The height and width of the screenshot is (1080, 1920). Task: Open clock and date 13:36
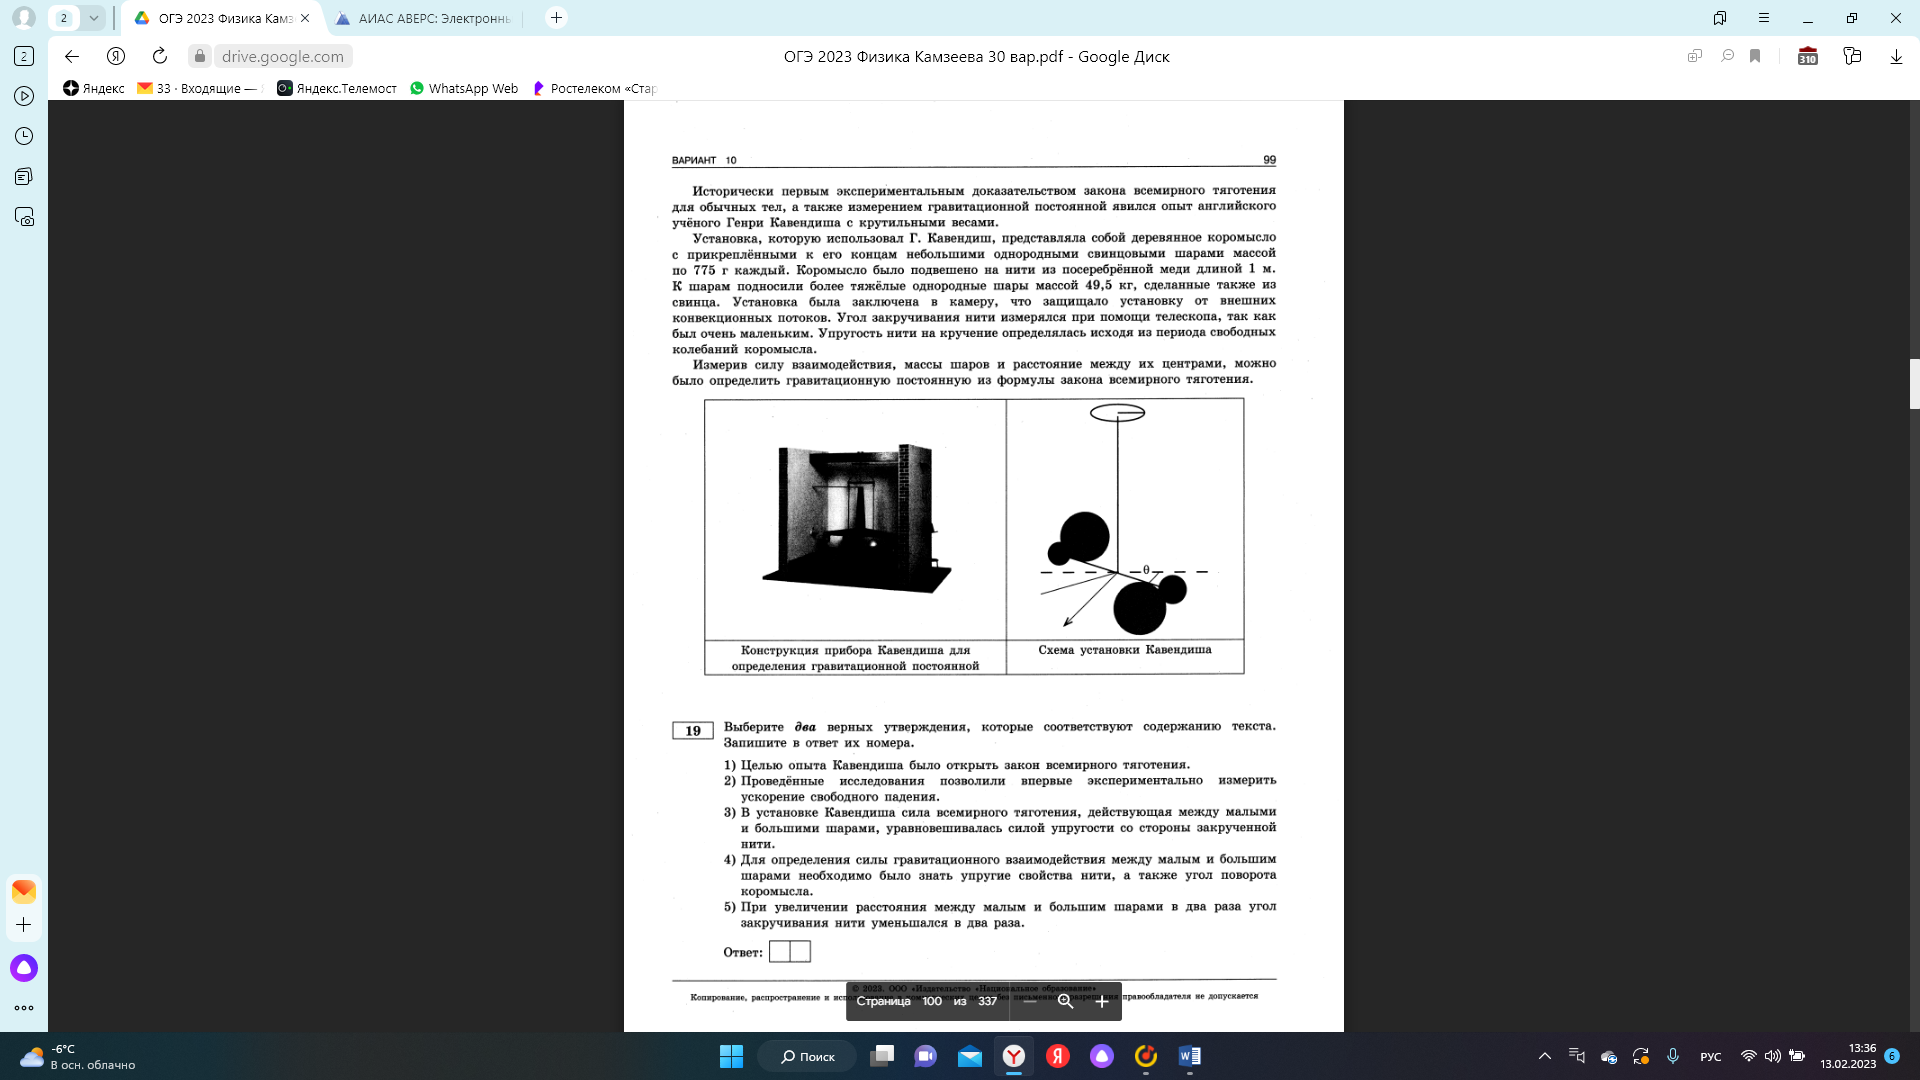(x=1848, y=1056)
